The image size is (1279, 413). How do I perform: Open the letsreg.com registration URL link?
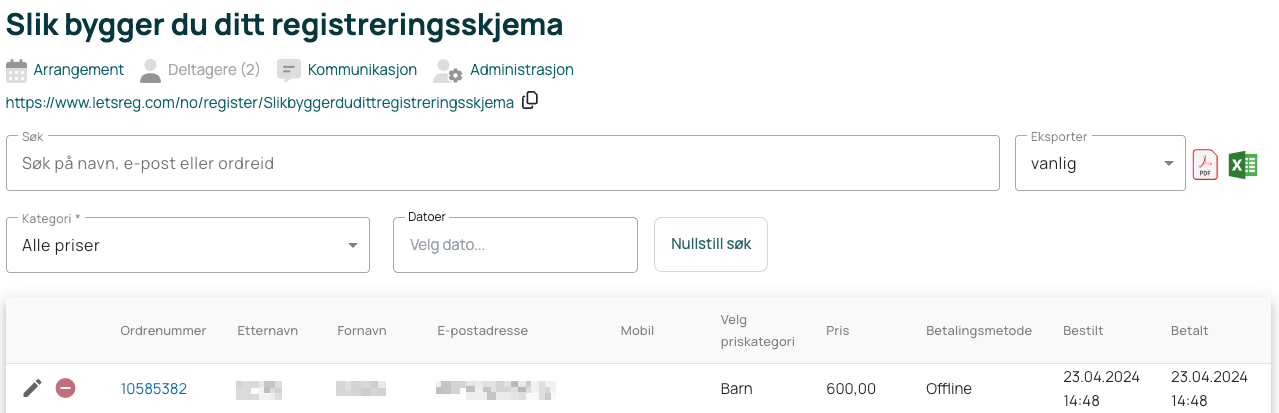[x=260, y=102]
